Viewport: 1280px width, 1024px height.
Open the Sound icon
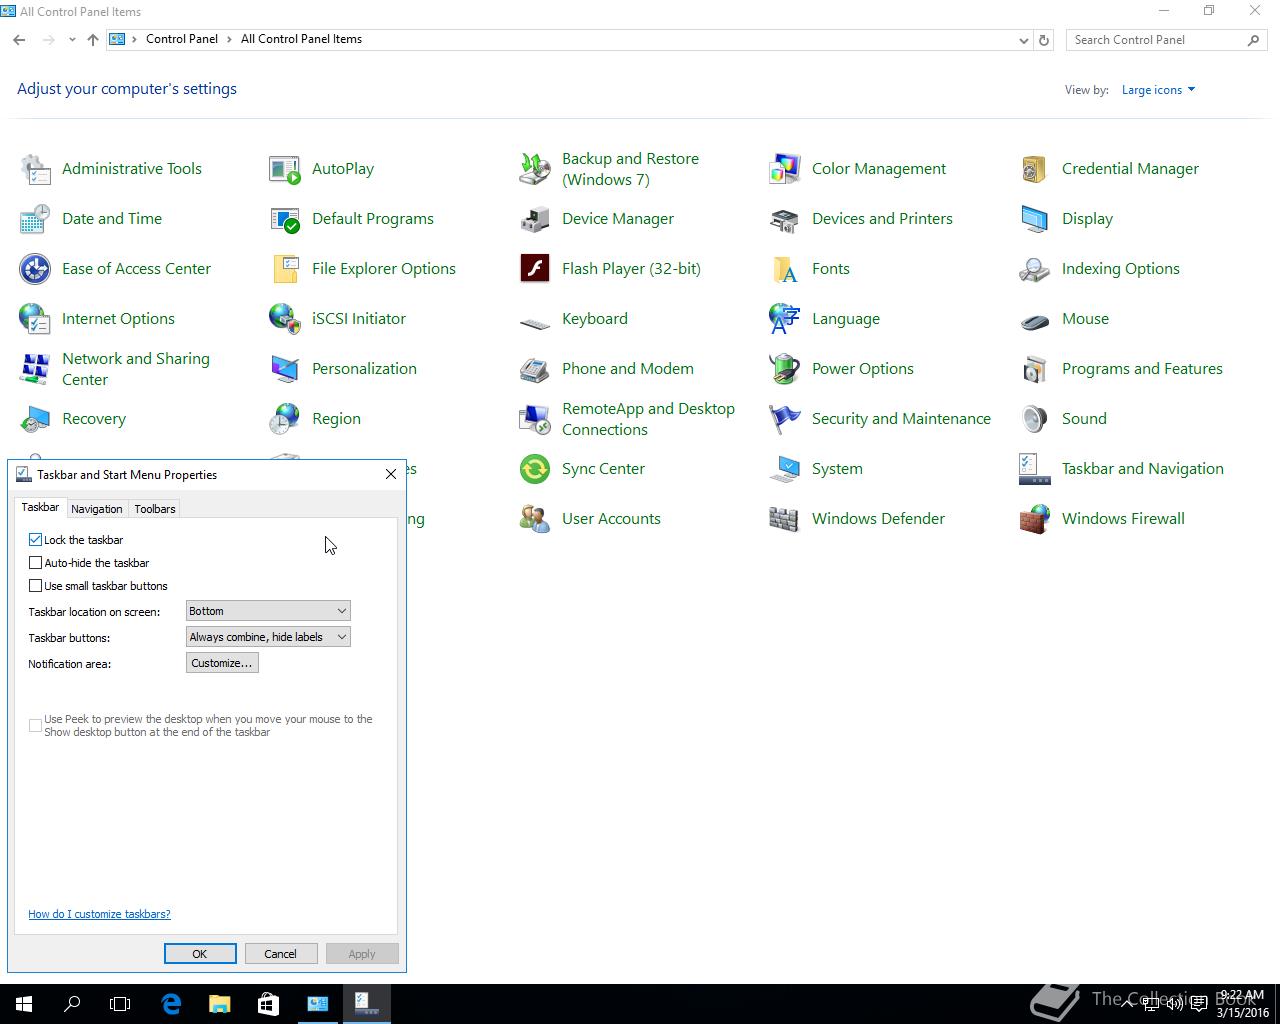(1035, 419)
